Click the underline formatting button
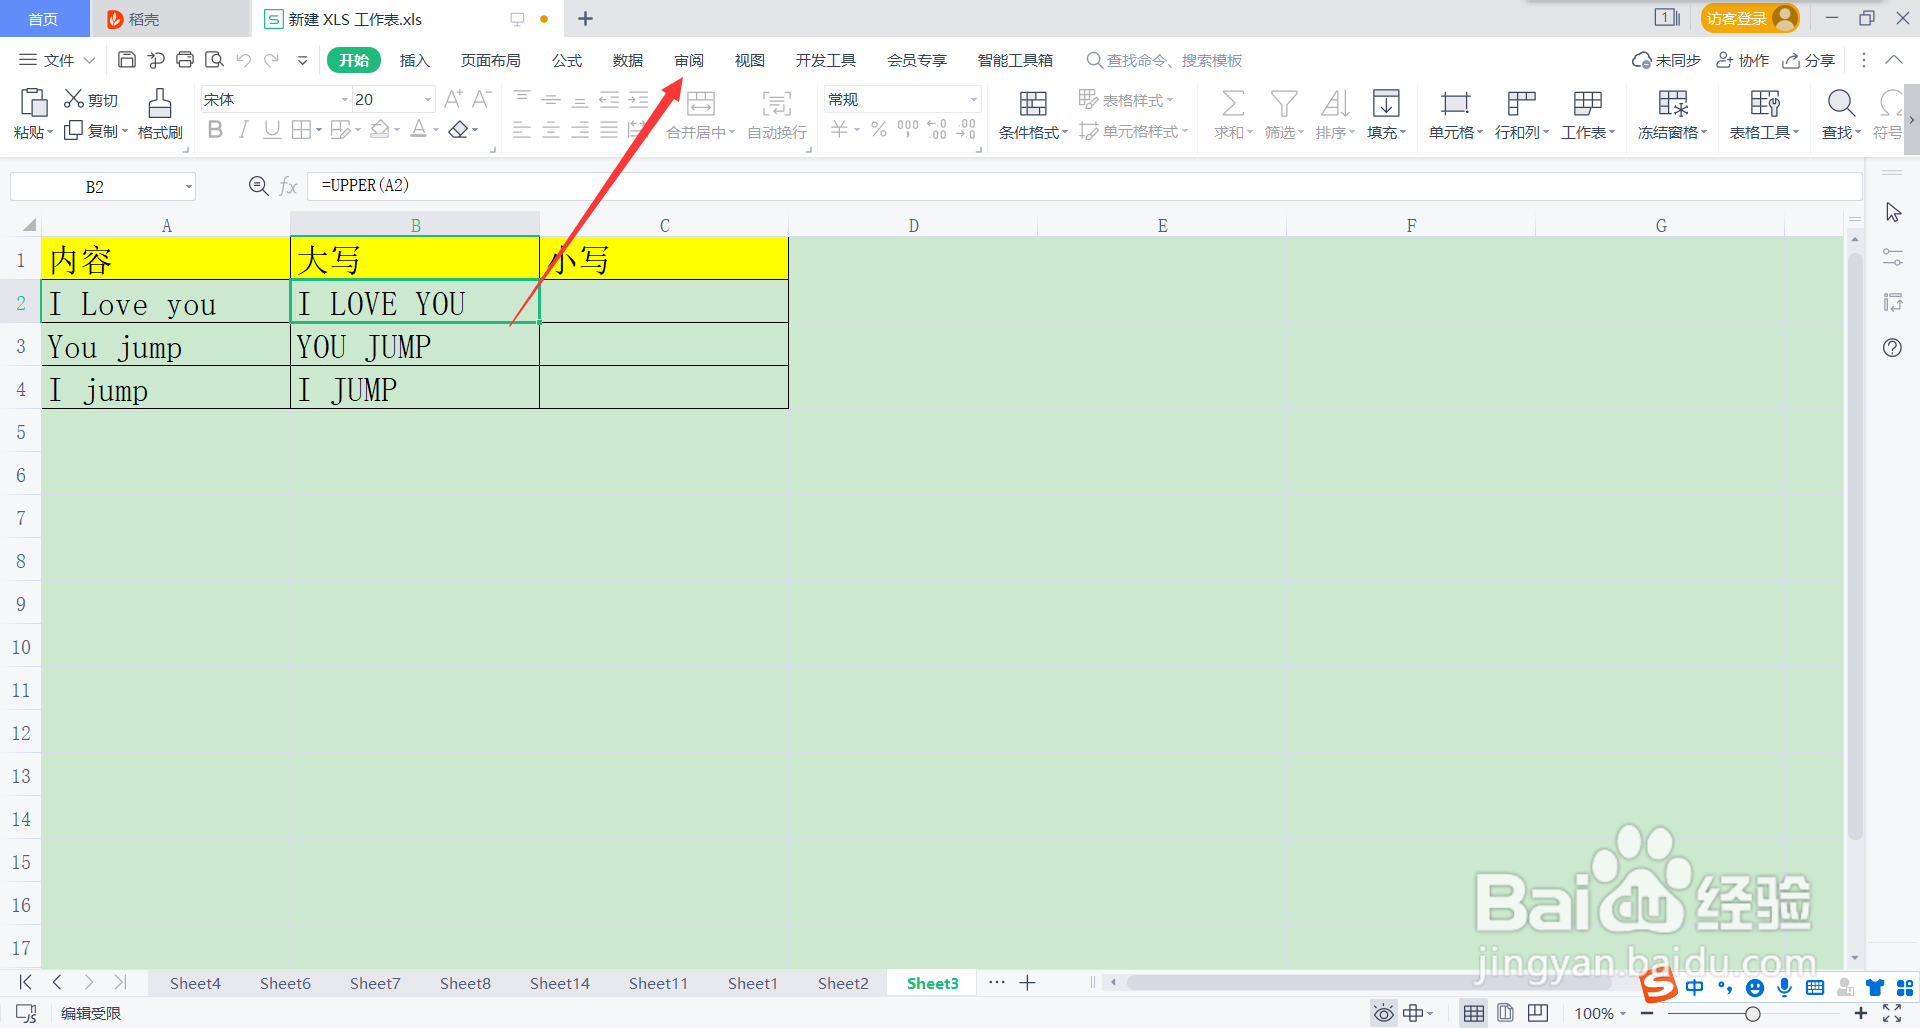1920x1028 pixels. click(x=272, y=129)
